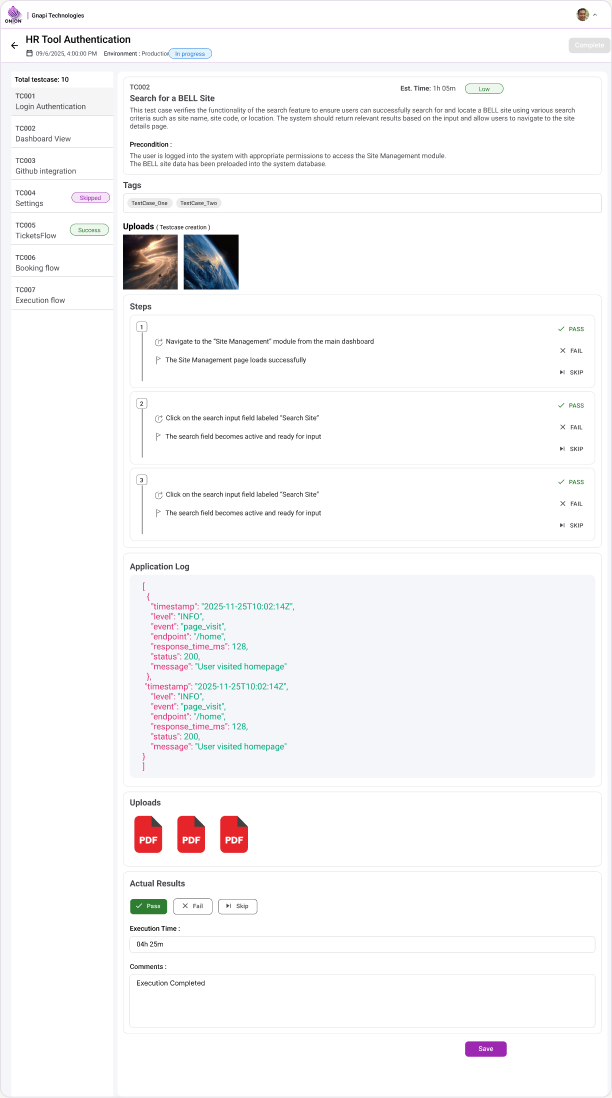The height and width of the screenshot is (1098, 612).
Task: Click the 'Gnapi Technologies' company name
Action: pos(57,15)
